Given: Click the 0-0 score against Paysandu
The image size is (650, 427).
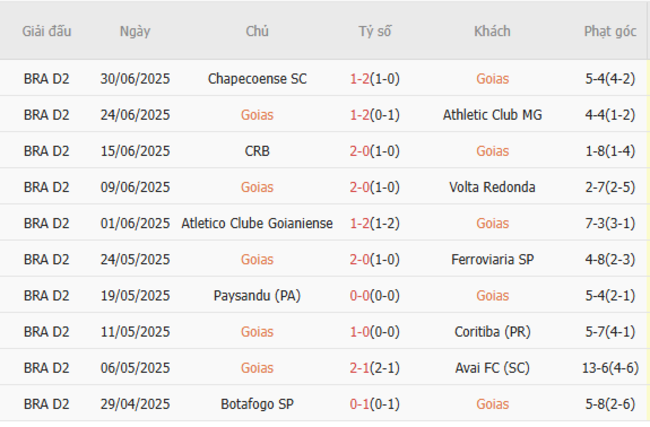Looking at the screenshot, I should 360,296.
